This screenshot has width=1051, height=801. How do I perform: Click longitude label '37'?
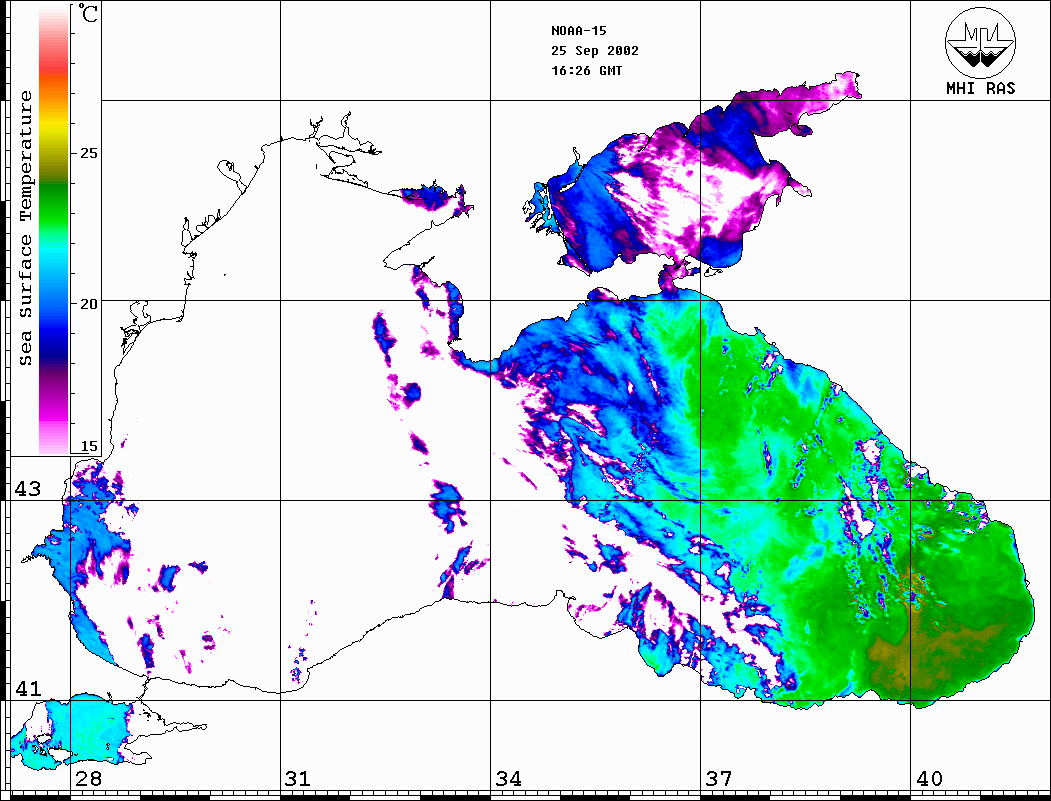[x=719, y=779]
